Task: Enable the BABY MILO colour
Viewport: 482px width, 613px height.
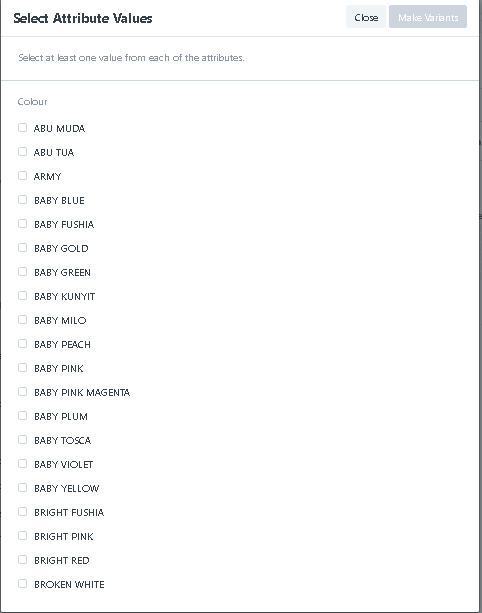Action: 22,320
